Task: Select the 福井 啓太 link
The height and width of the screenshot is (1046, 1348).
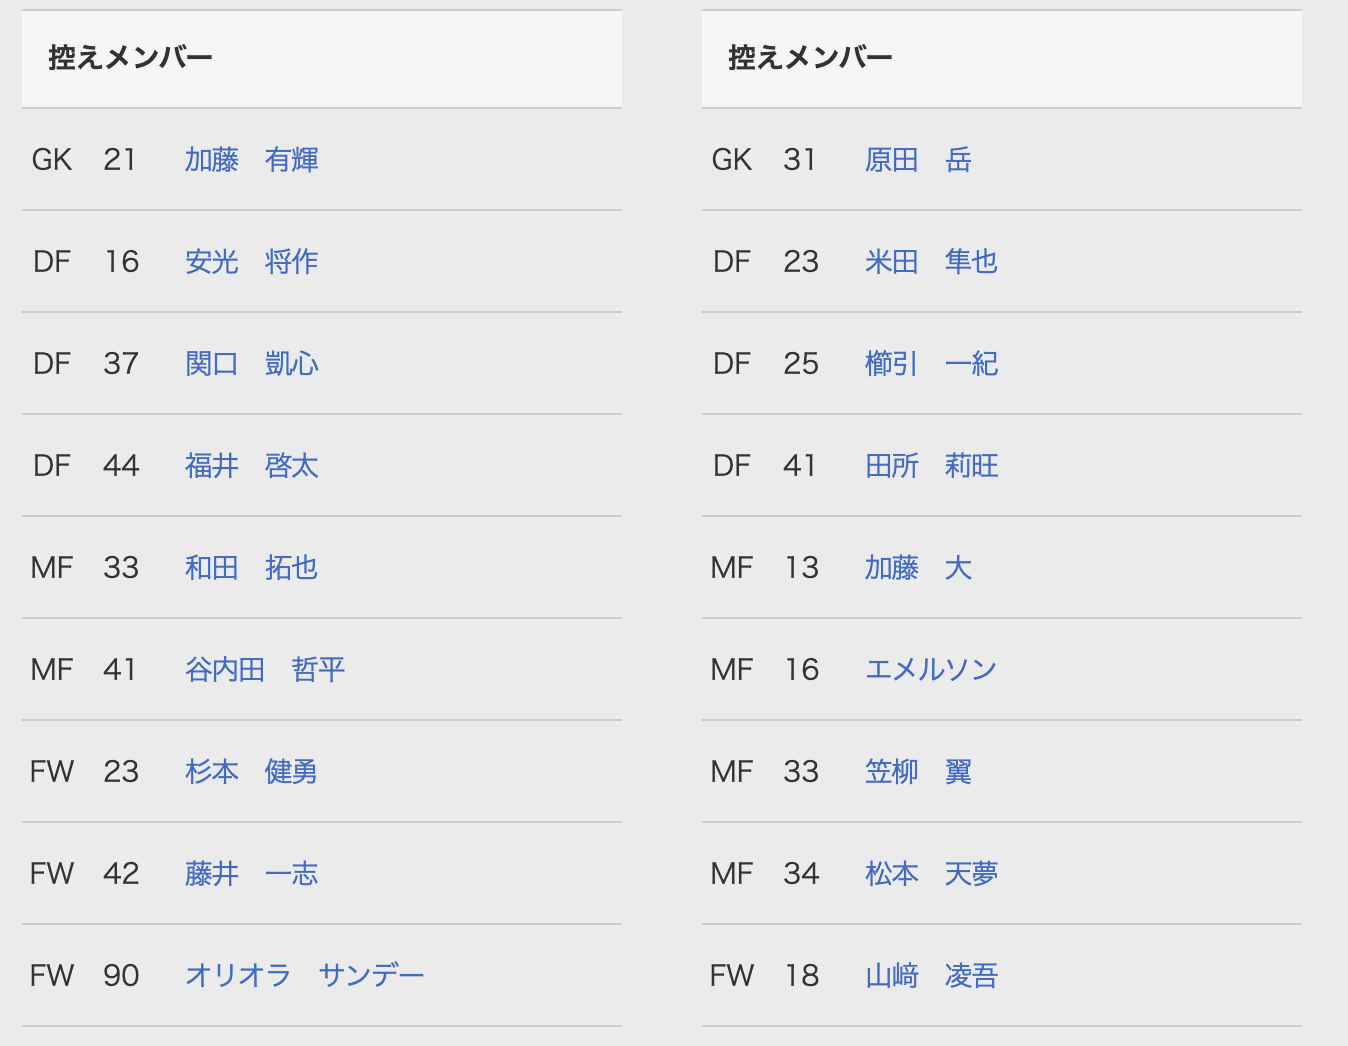Action: coord(251,466)
